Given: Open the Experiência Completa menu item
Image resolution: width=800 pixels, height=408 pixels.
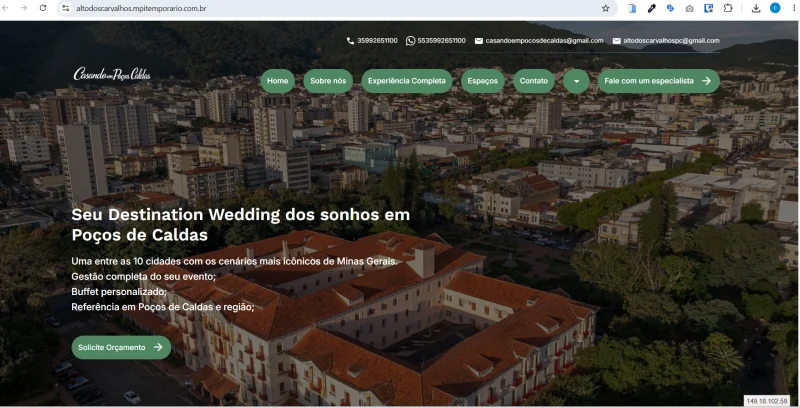Looking at the screenshot, I should [x=407, y=81].
